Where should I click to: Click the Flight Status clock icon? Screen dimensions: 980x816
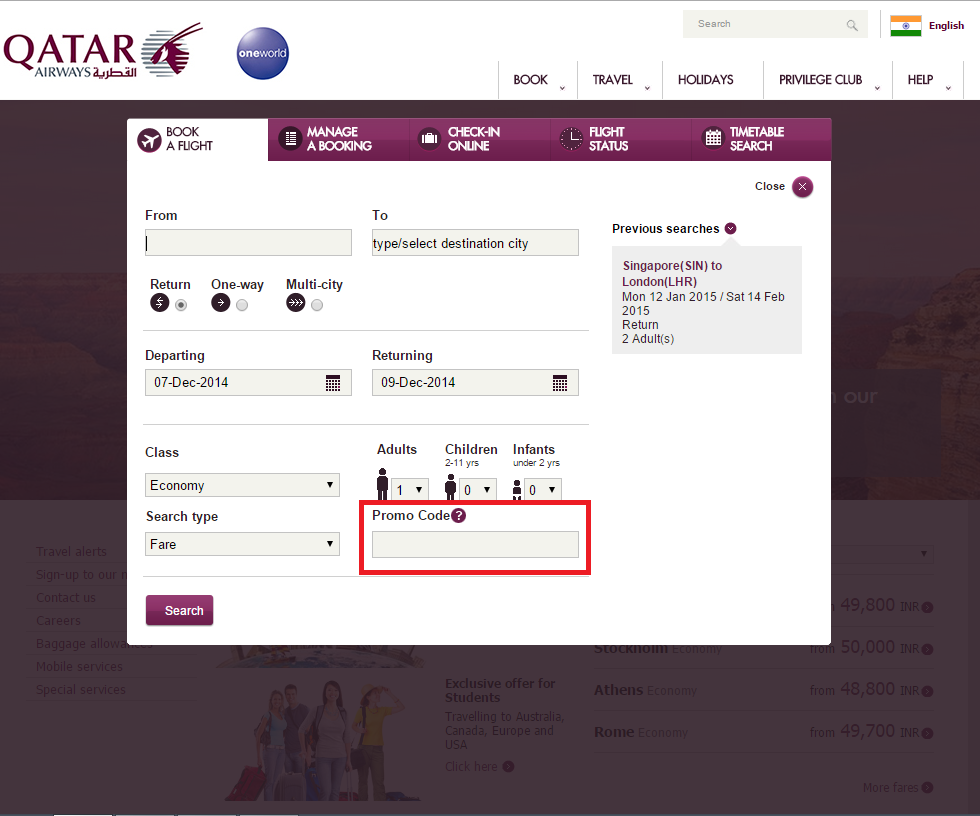click(x=571, y=139)
